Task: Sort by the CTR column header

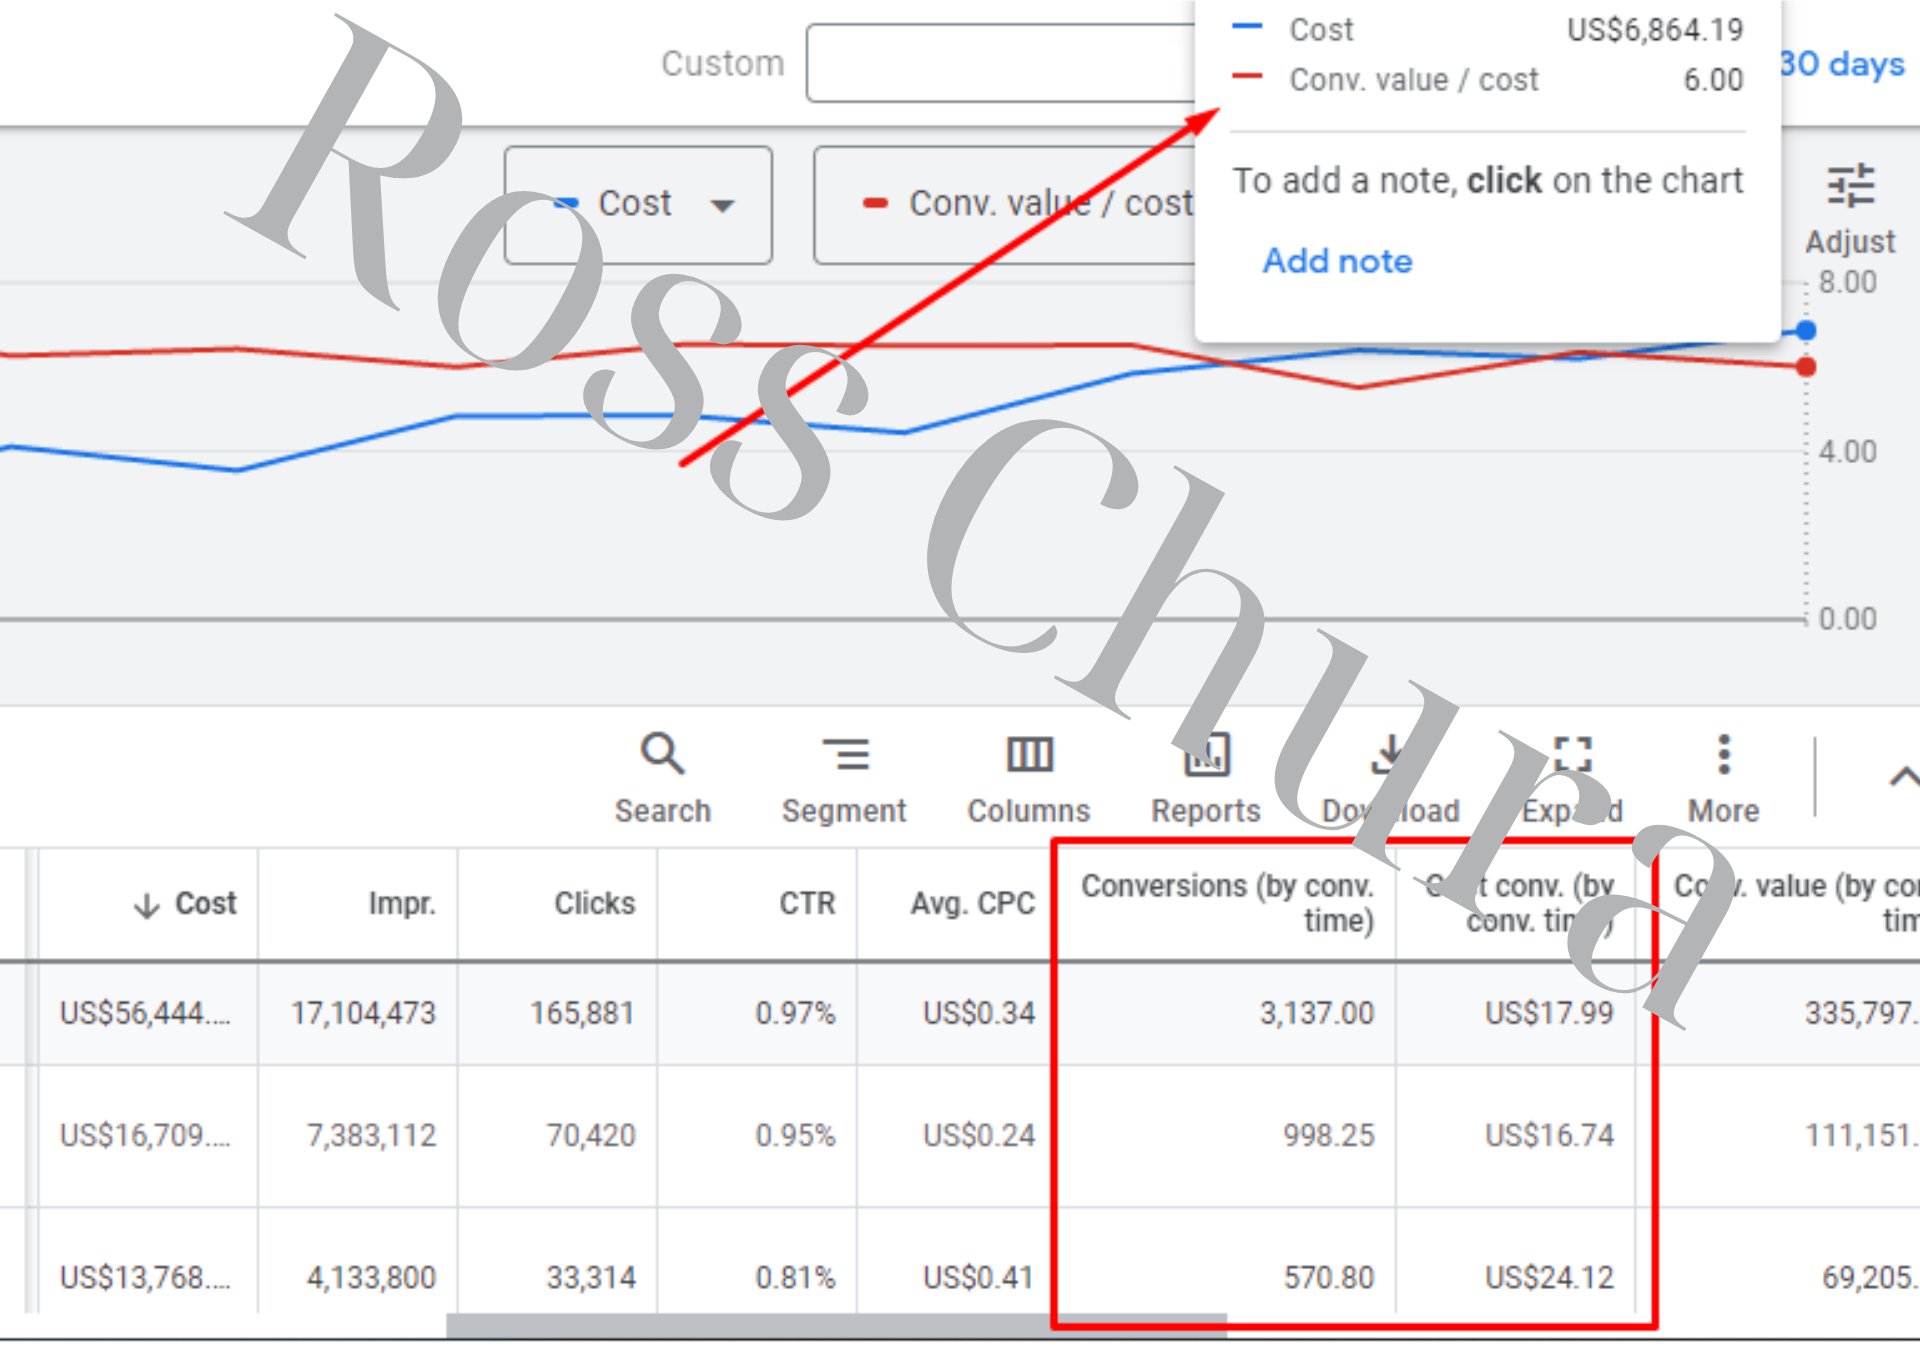Action: 807,904
